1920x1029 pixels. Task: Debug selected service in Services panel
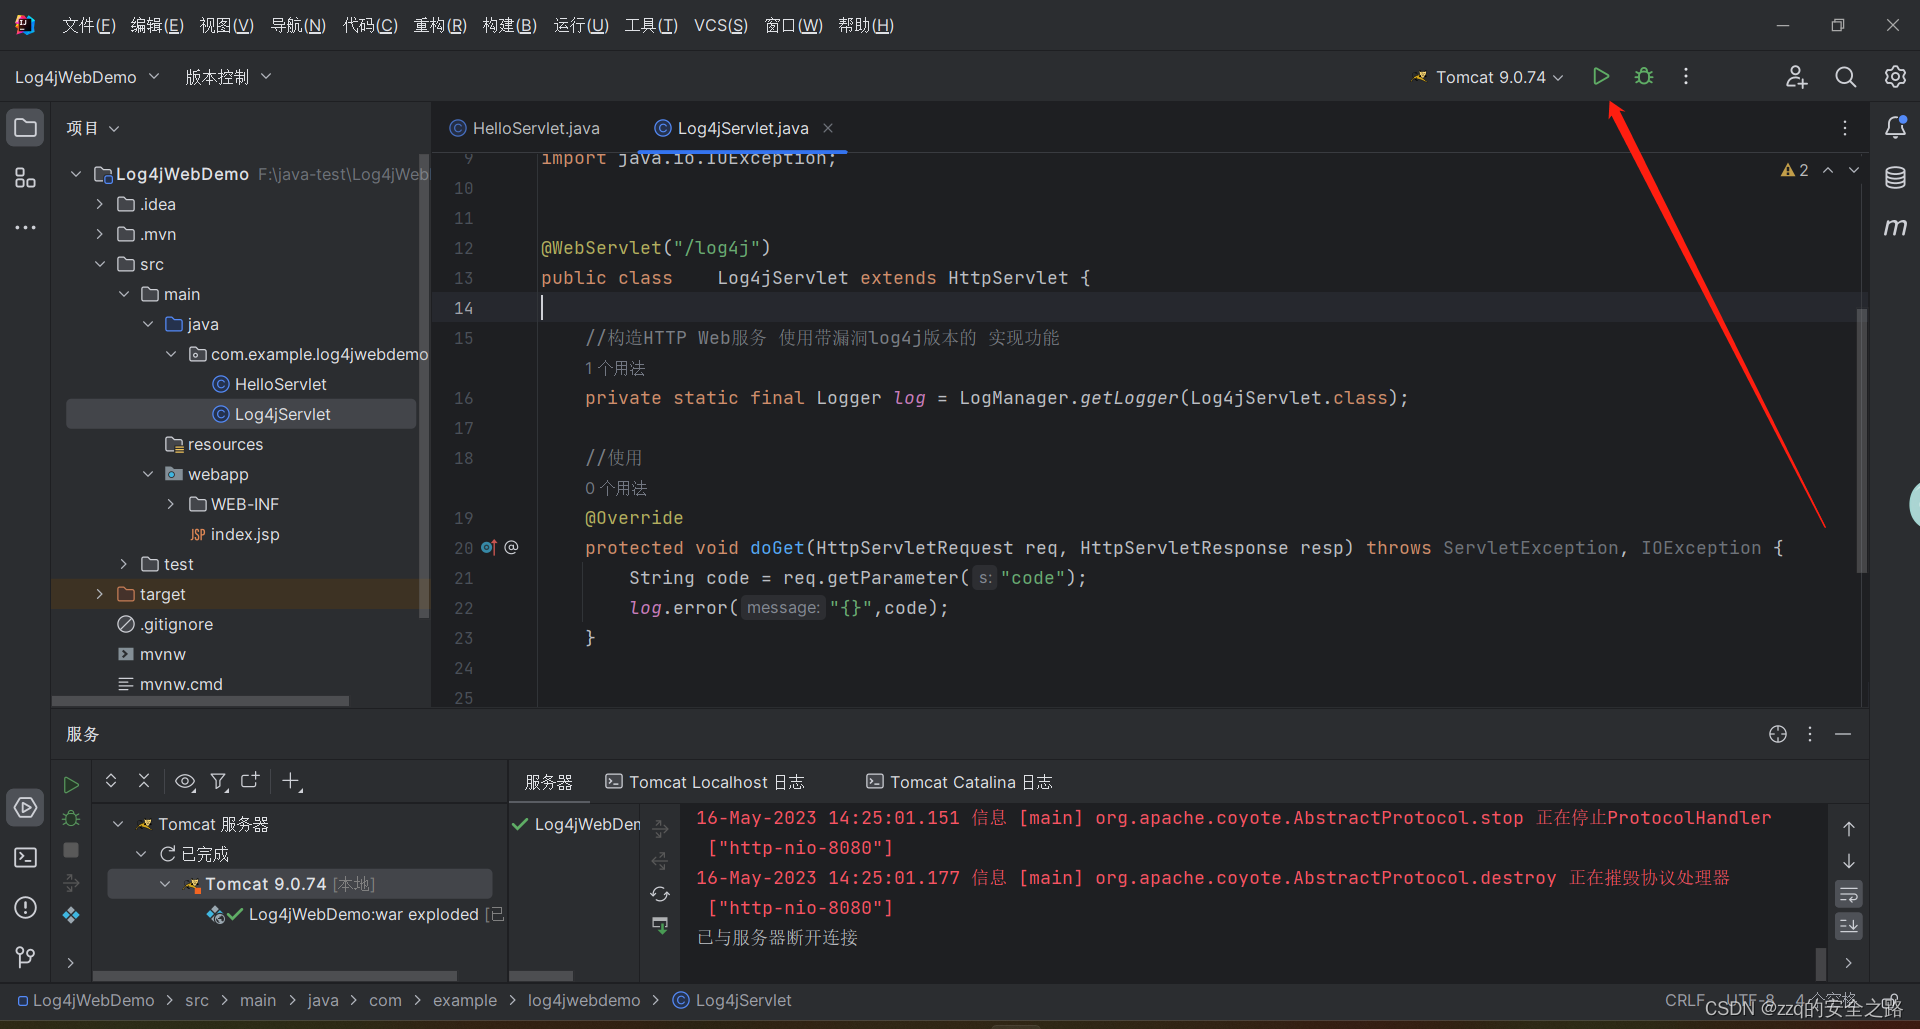click(x=71, y=818)
